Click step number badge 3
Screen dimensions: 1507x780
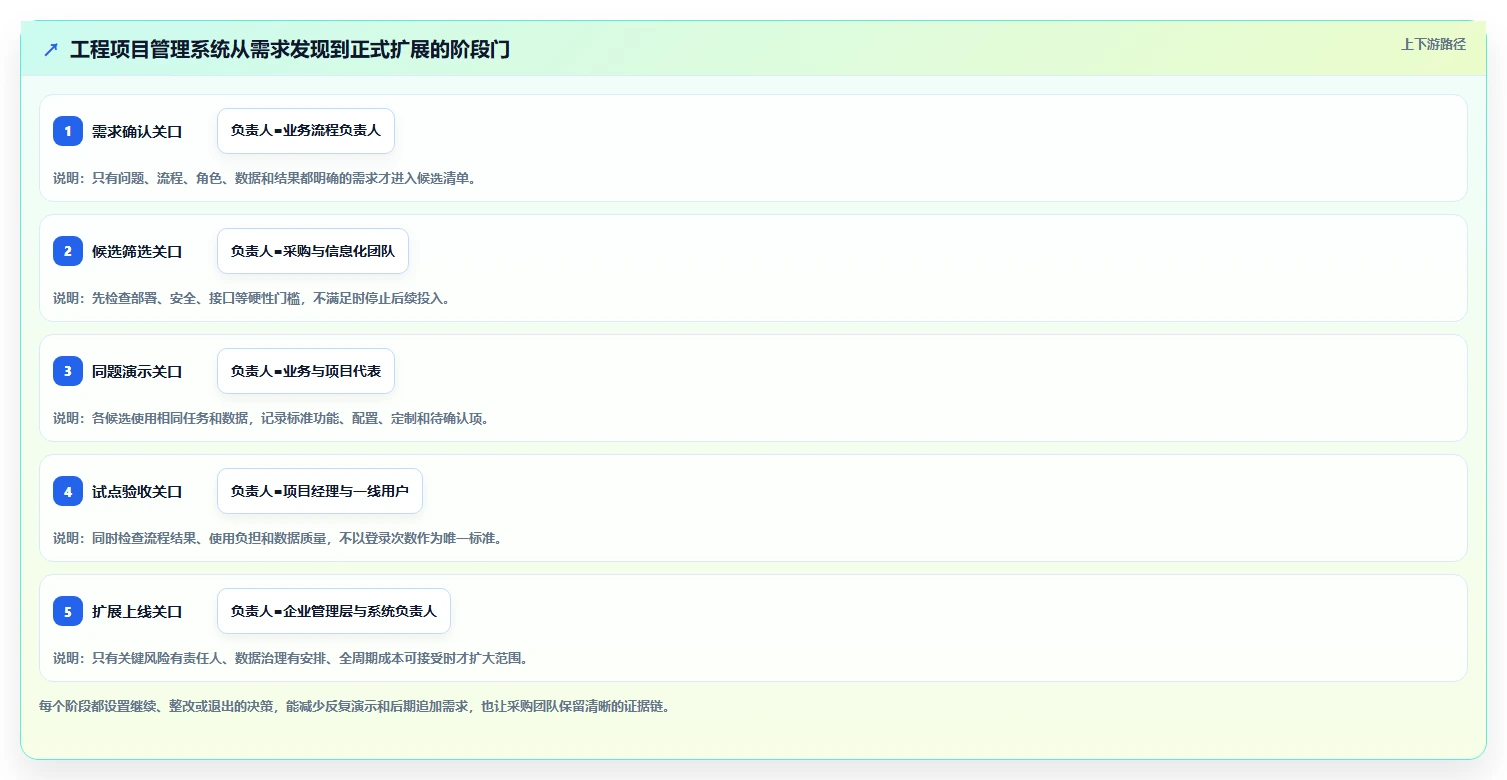(x=68, y=371)
